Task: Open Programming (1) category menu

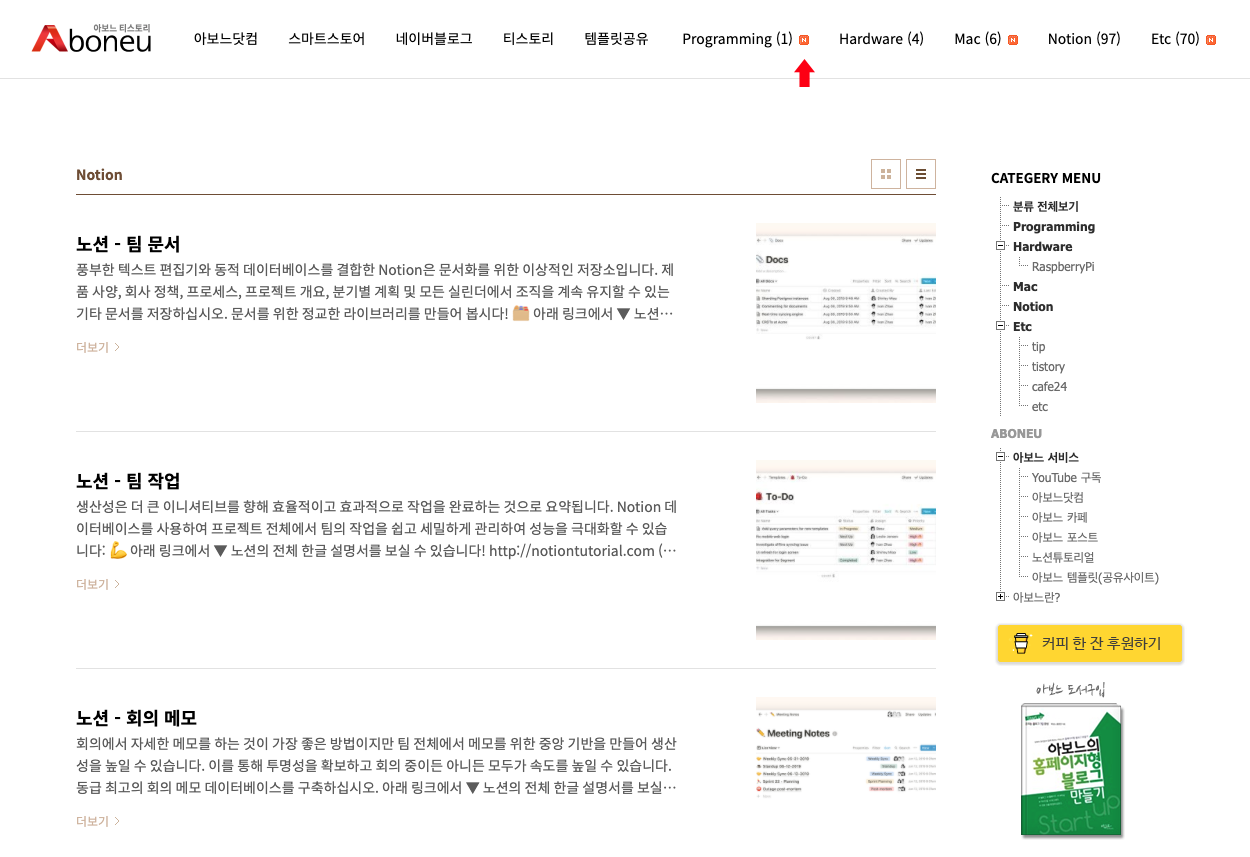Action: (737, 39)
